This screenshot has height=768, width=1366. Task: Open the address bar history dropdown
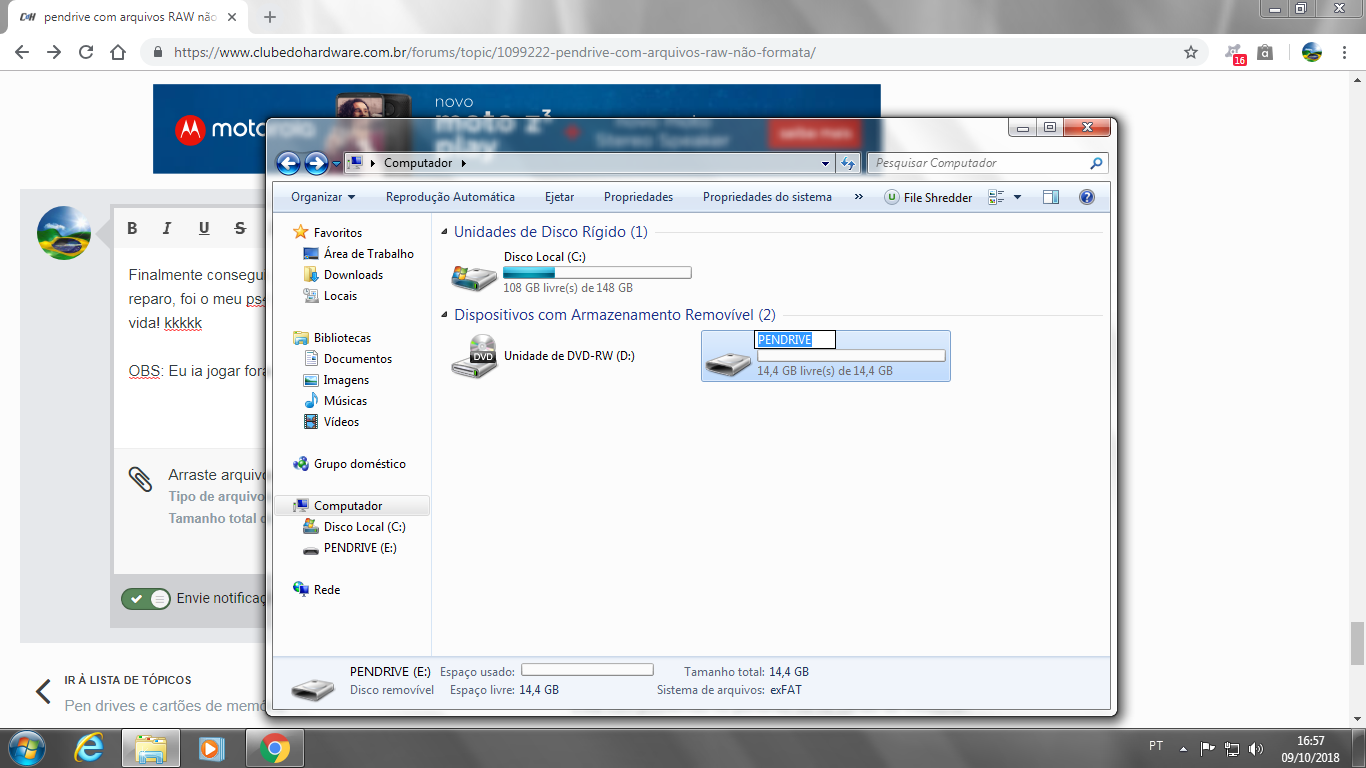[x=825, y=163]
